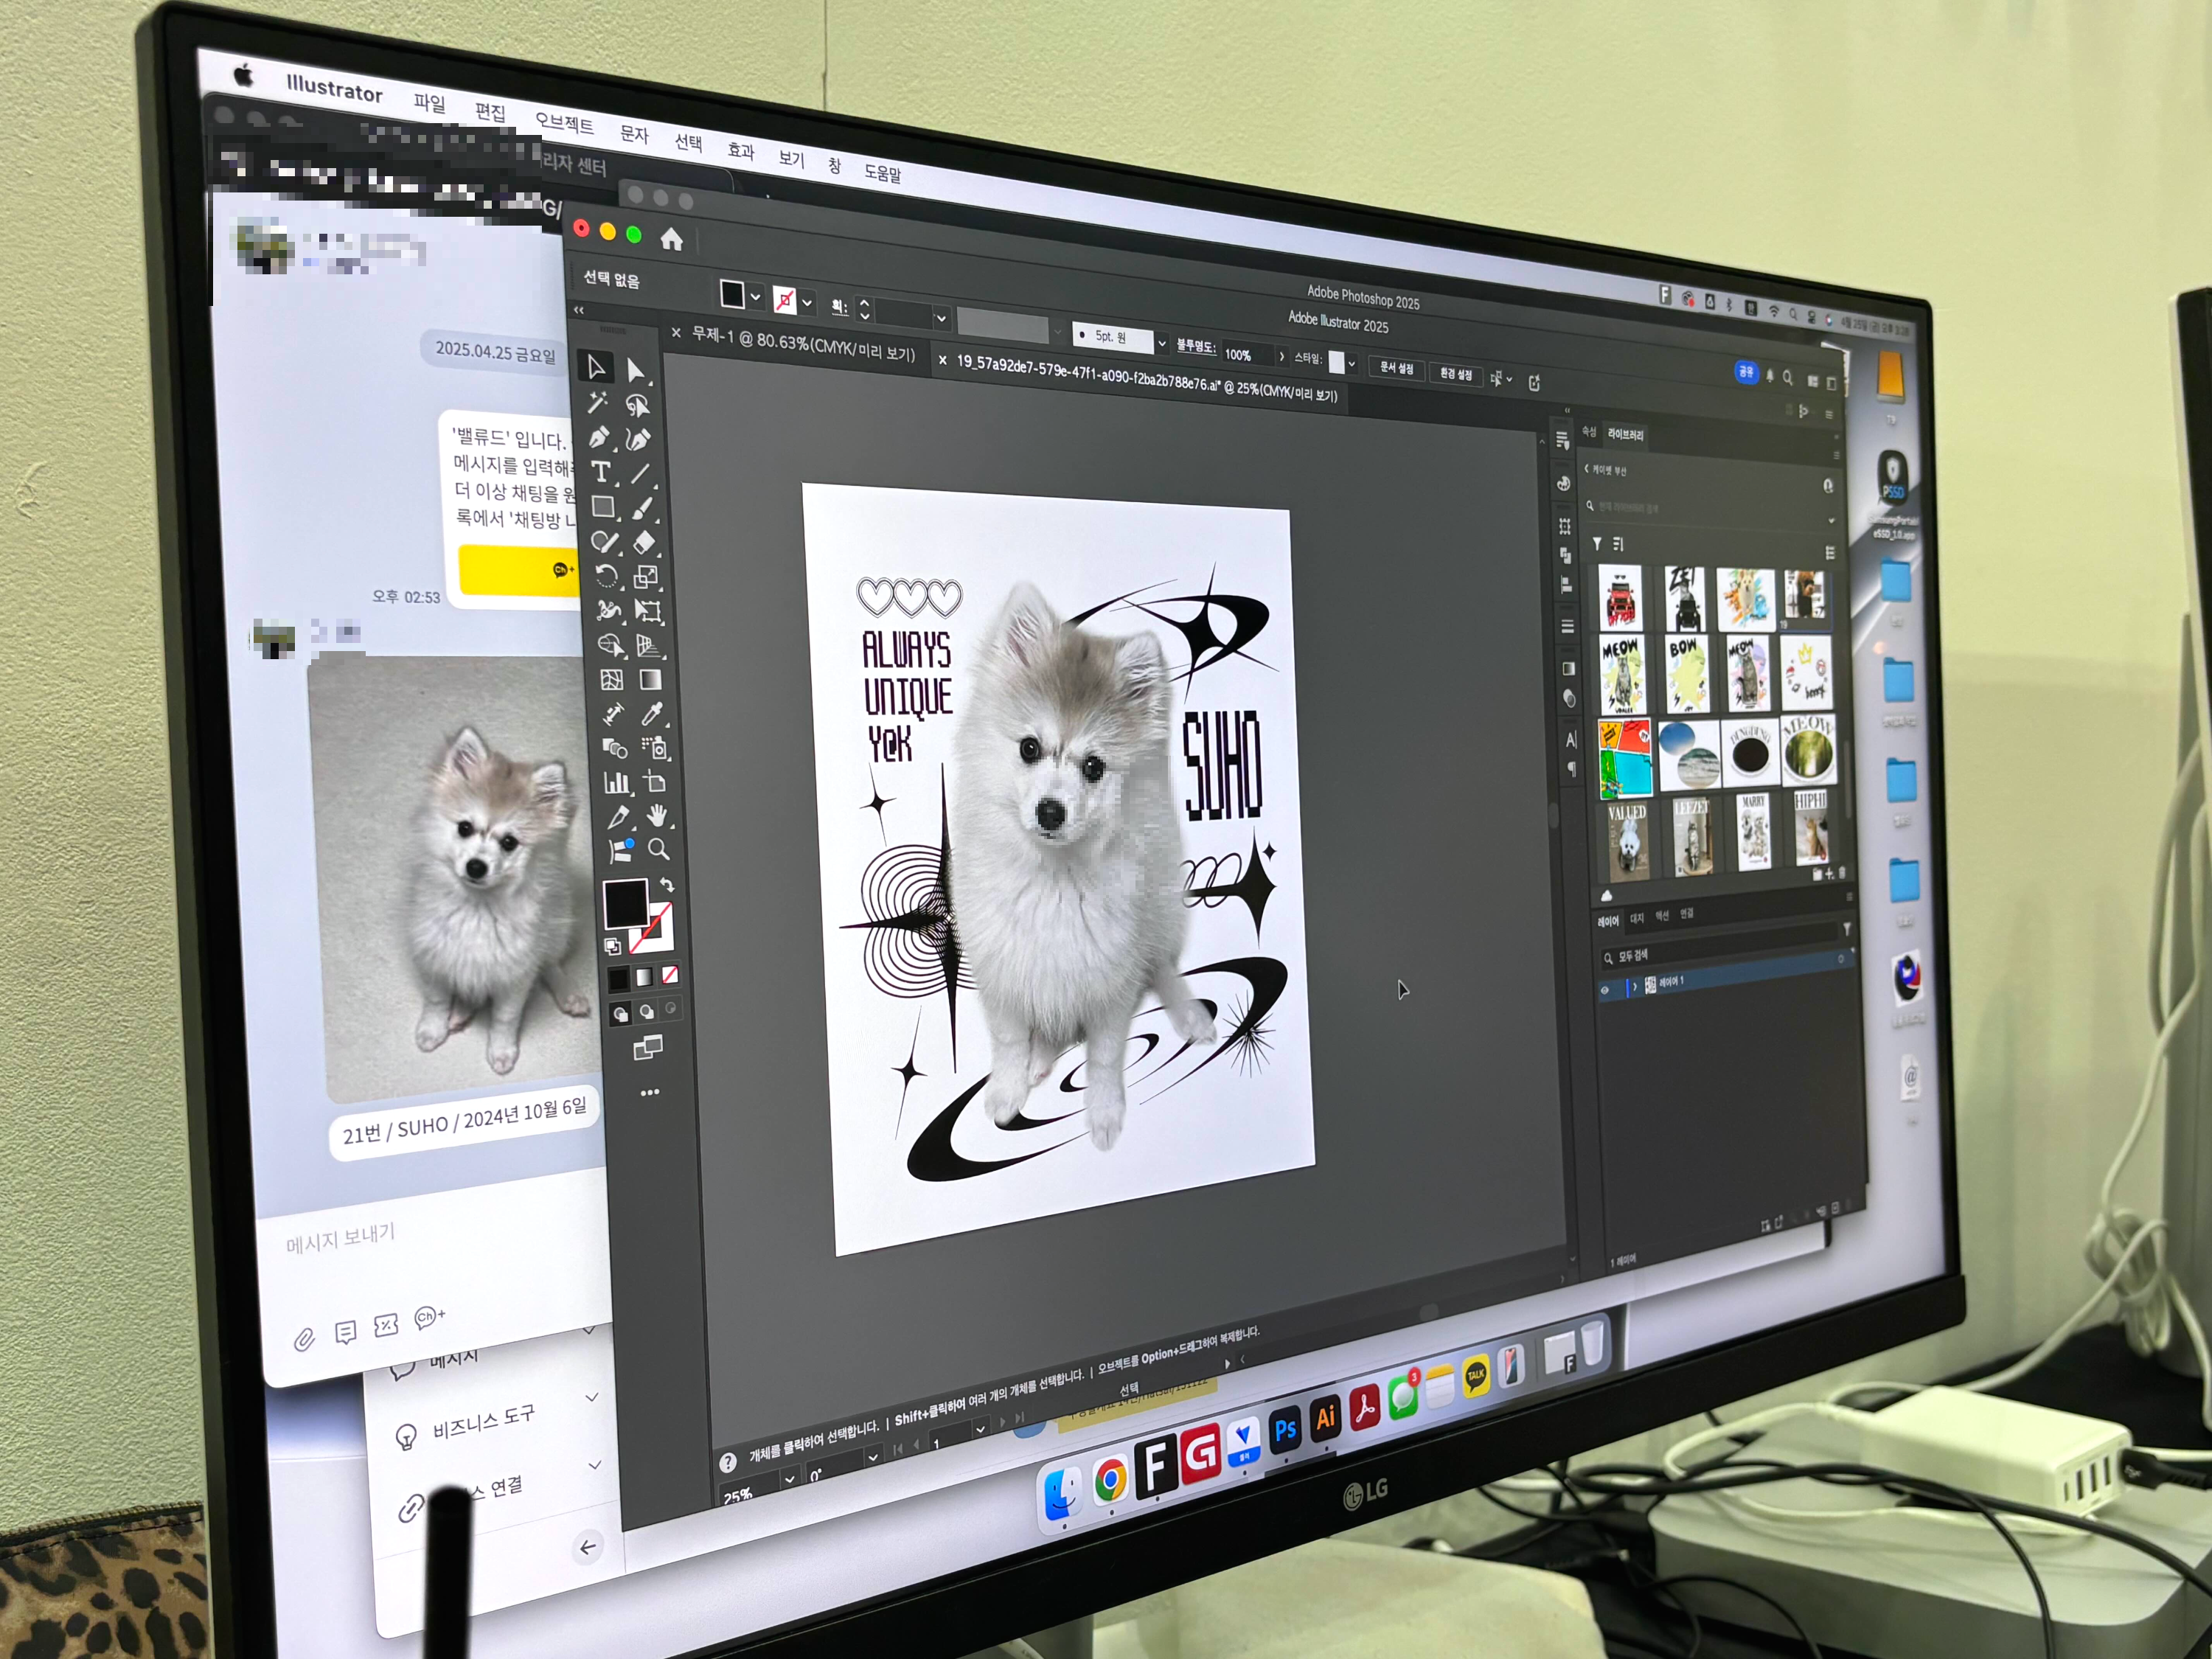Click the Home icon in Illustrator
This screenshot has height=1659, width=2212.
[671, 239]
